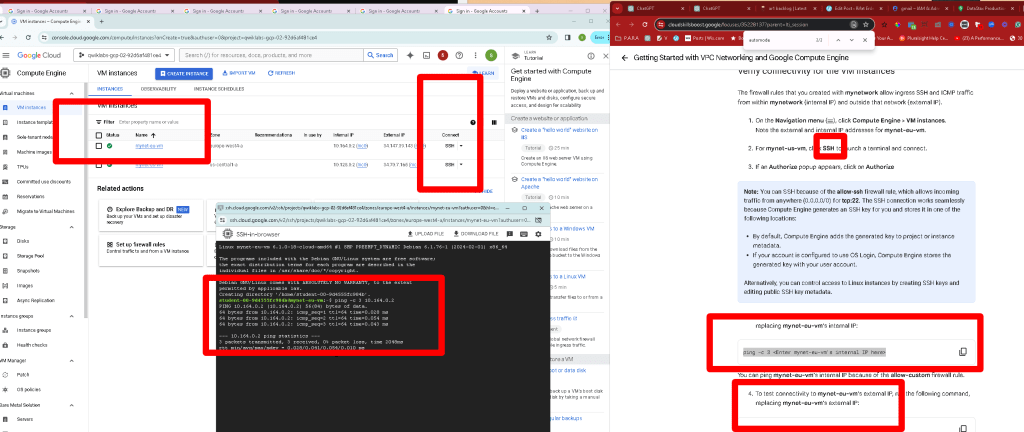
Task: Tick the checkbox for mynet-eu-vm row
Action: 99,146
